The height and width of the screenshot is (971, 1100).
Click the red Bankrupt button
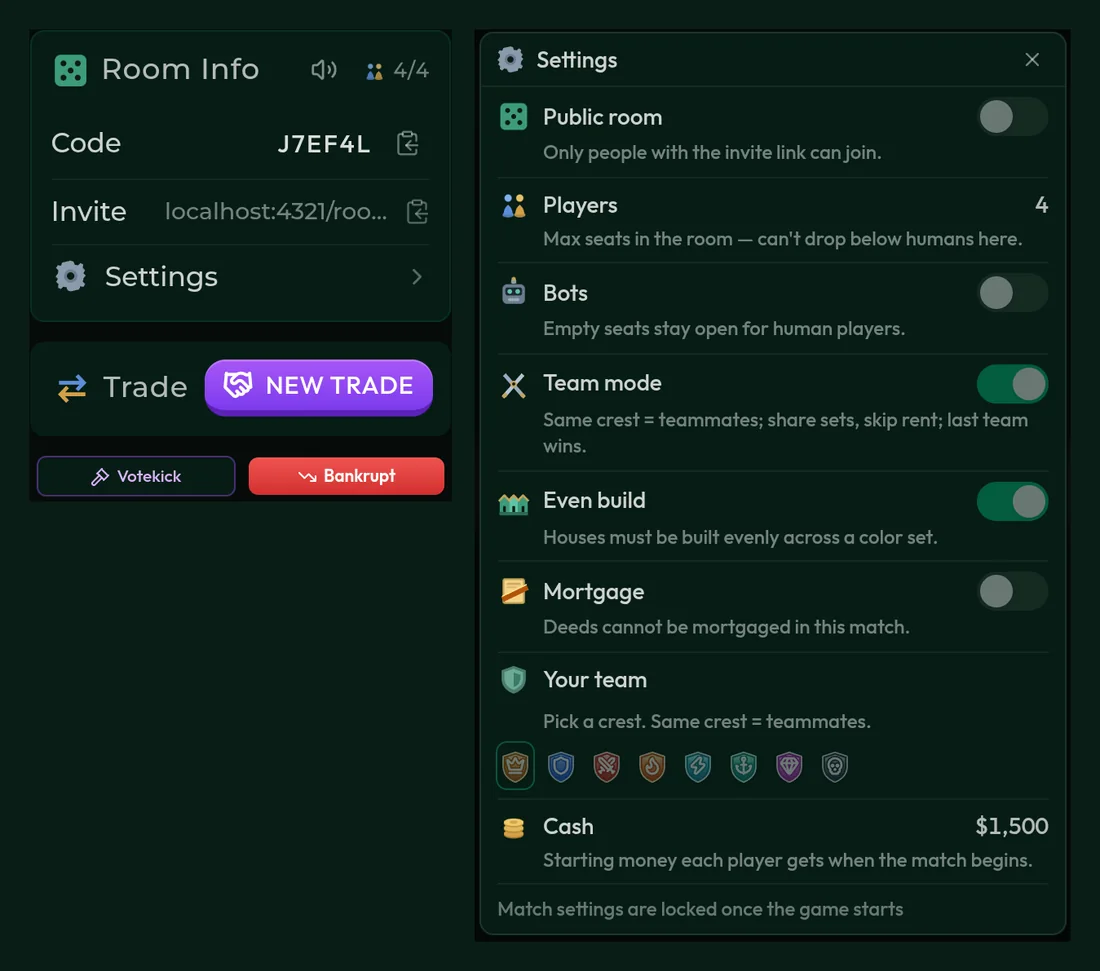click(x=347, y=476)
